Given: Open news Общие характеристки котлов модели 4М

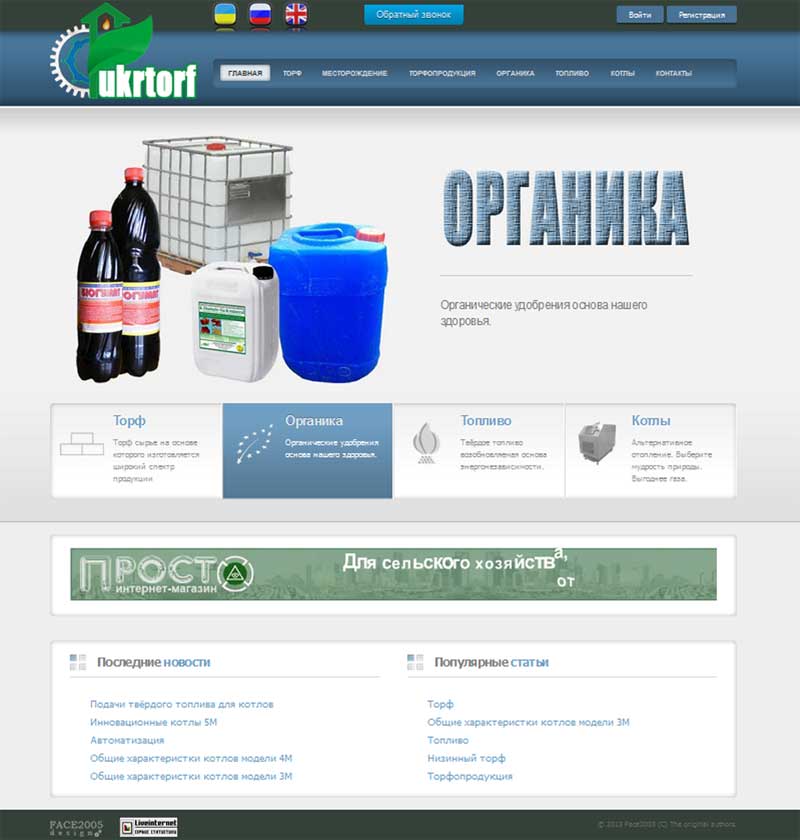Looking at the screenshot, I should coord(191,759).
